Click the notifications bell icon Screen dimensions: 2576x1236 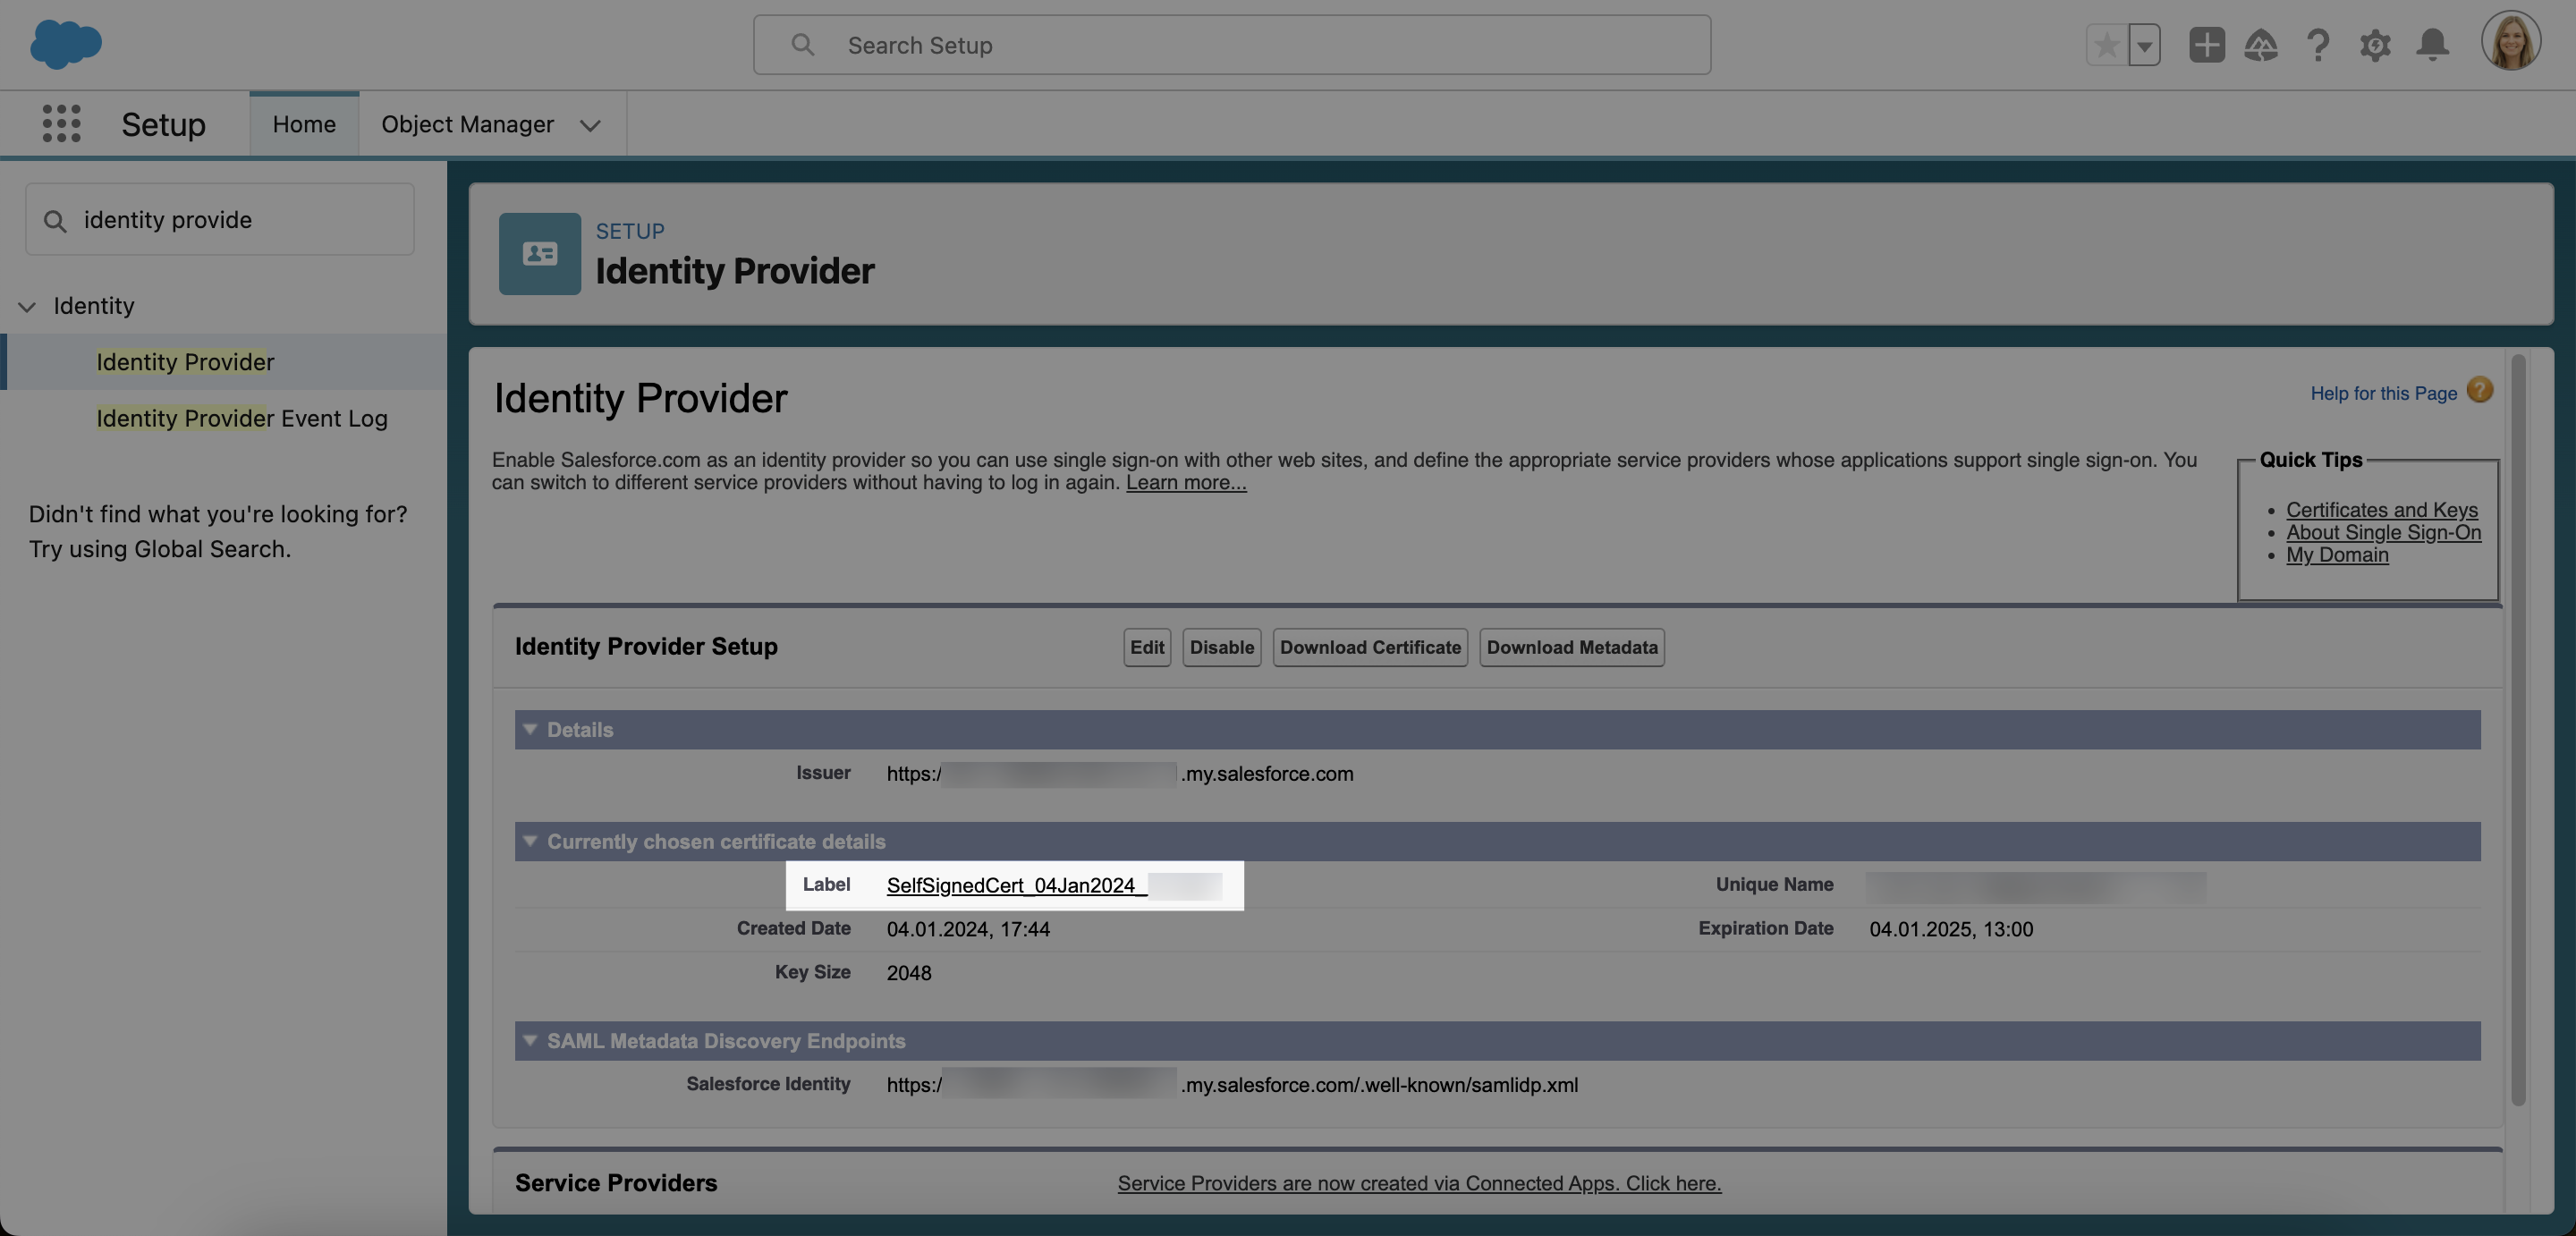2431,45
